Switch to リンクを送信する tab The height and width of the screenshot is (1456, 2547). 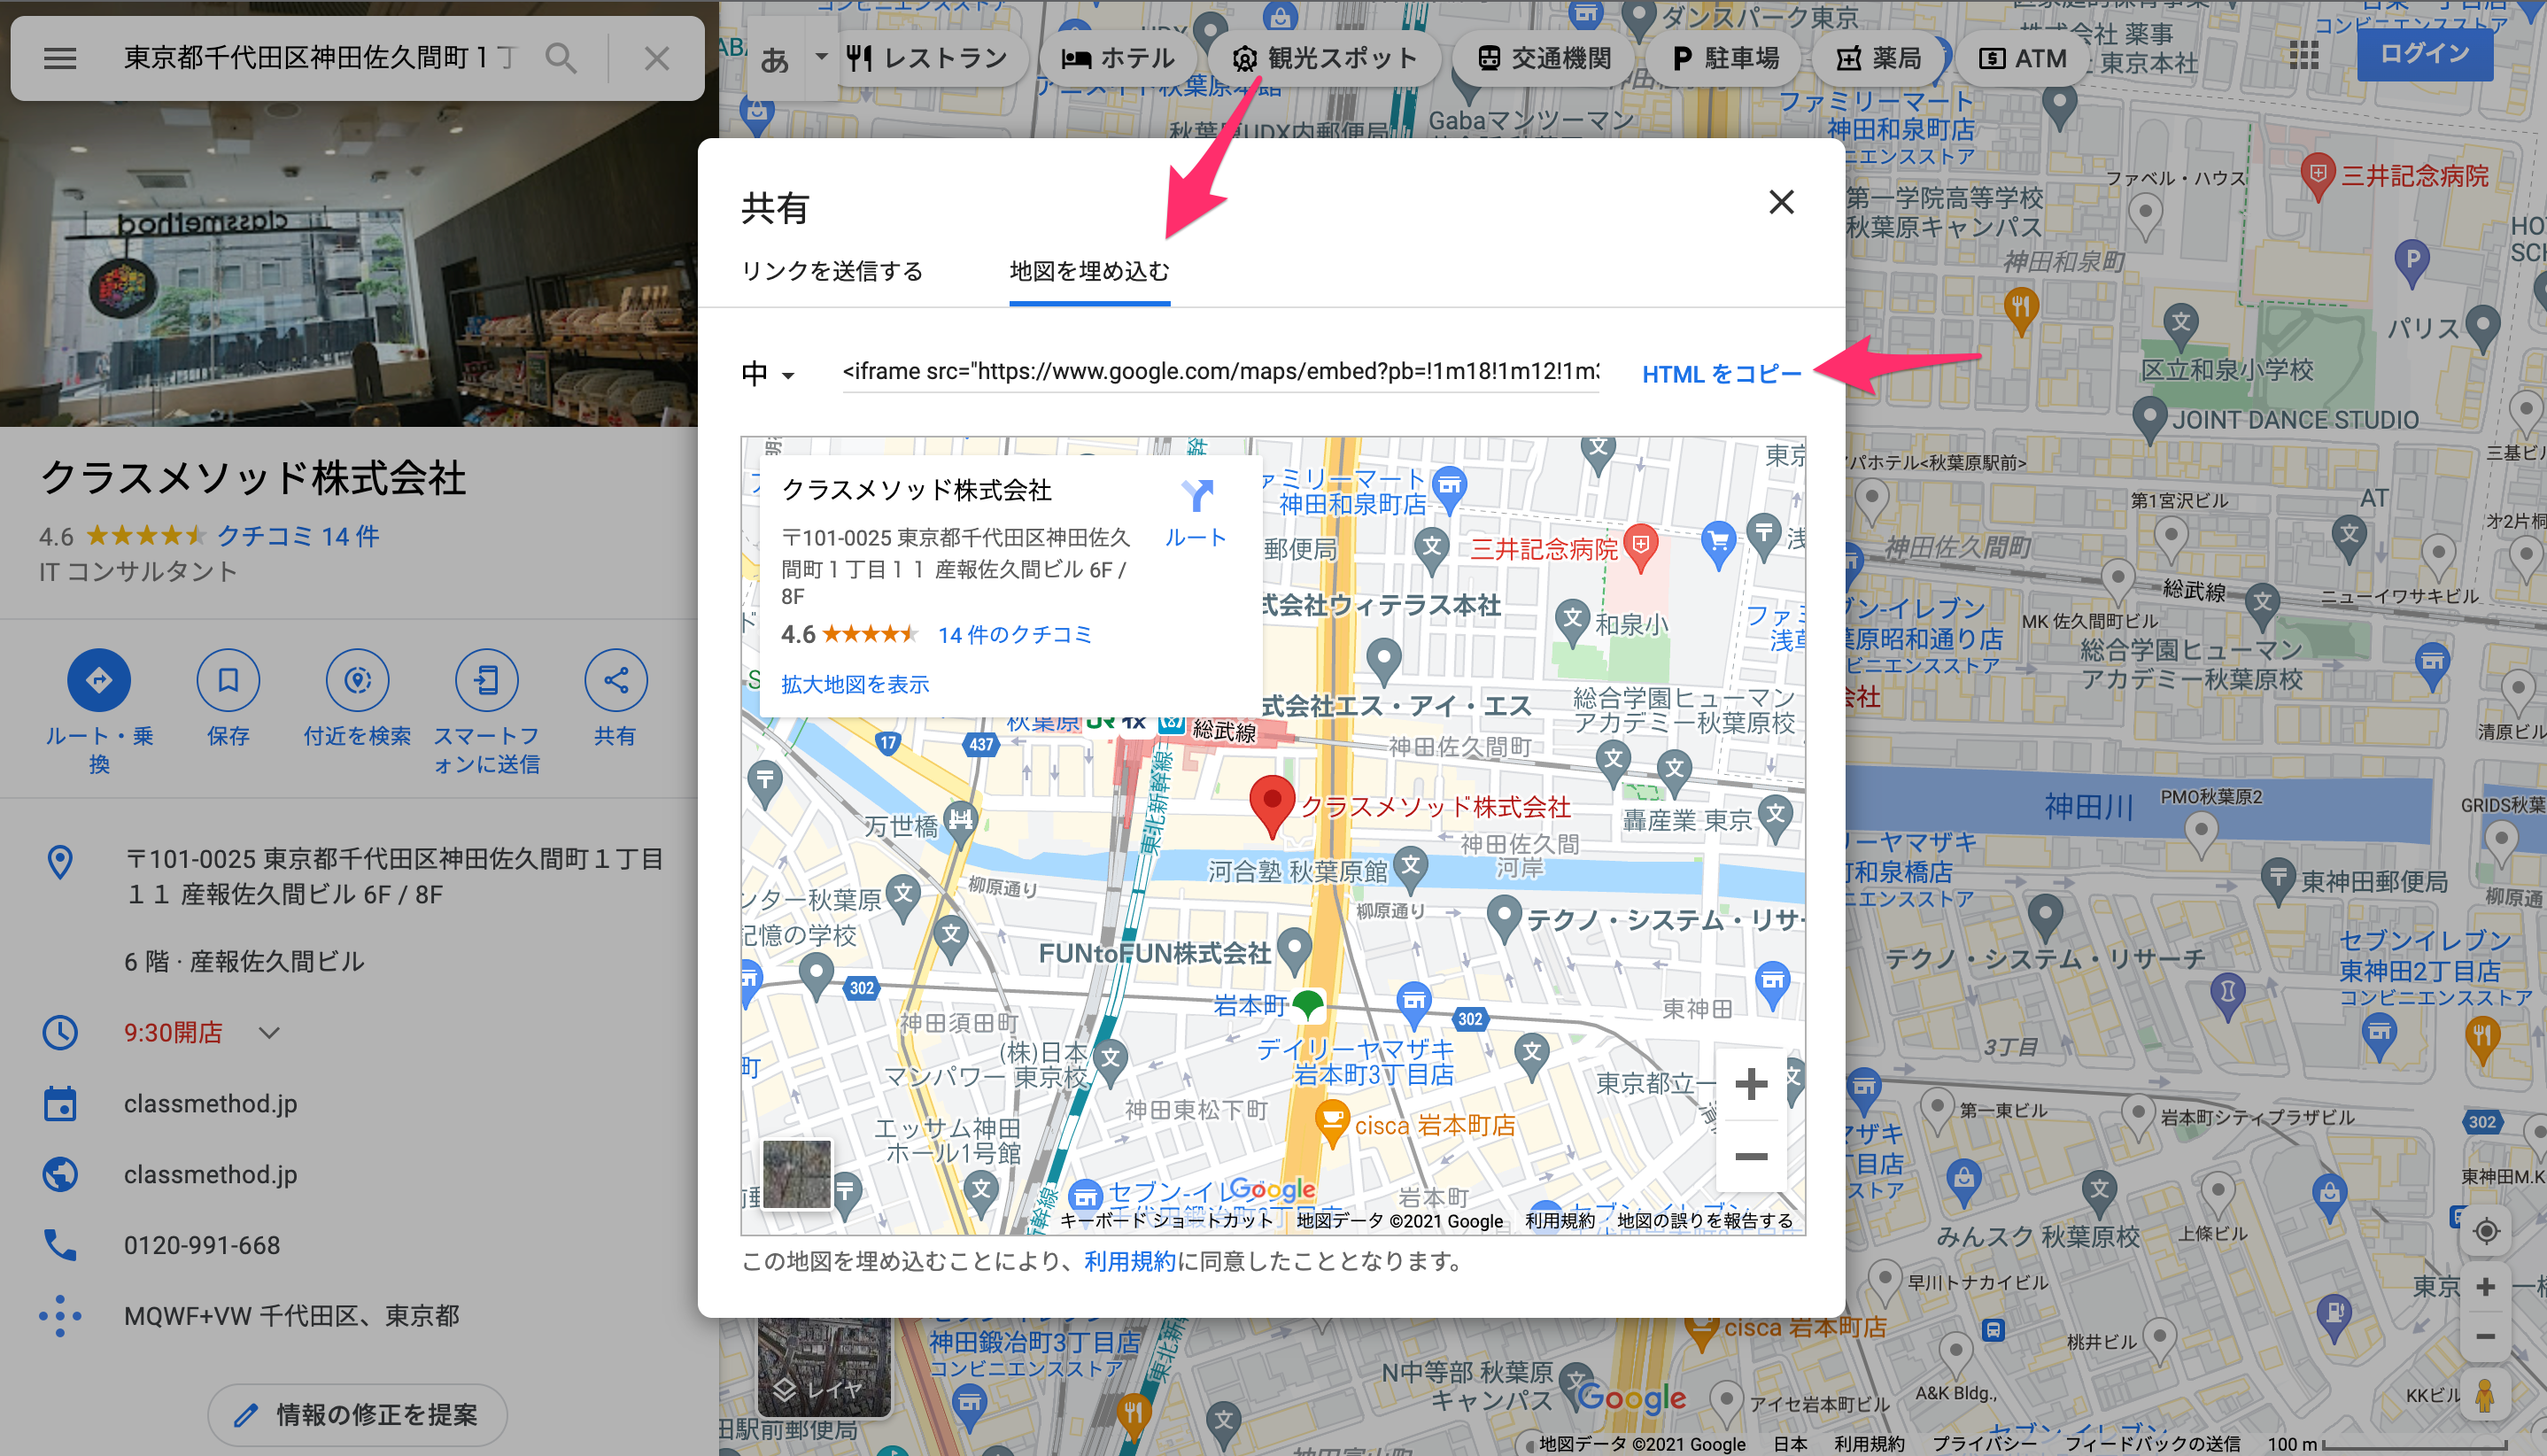pos(832,271)
